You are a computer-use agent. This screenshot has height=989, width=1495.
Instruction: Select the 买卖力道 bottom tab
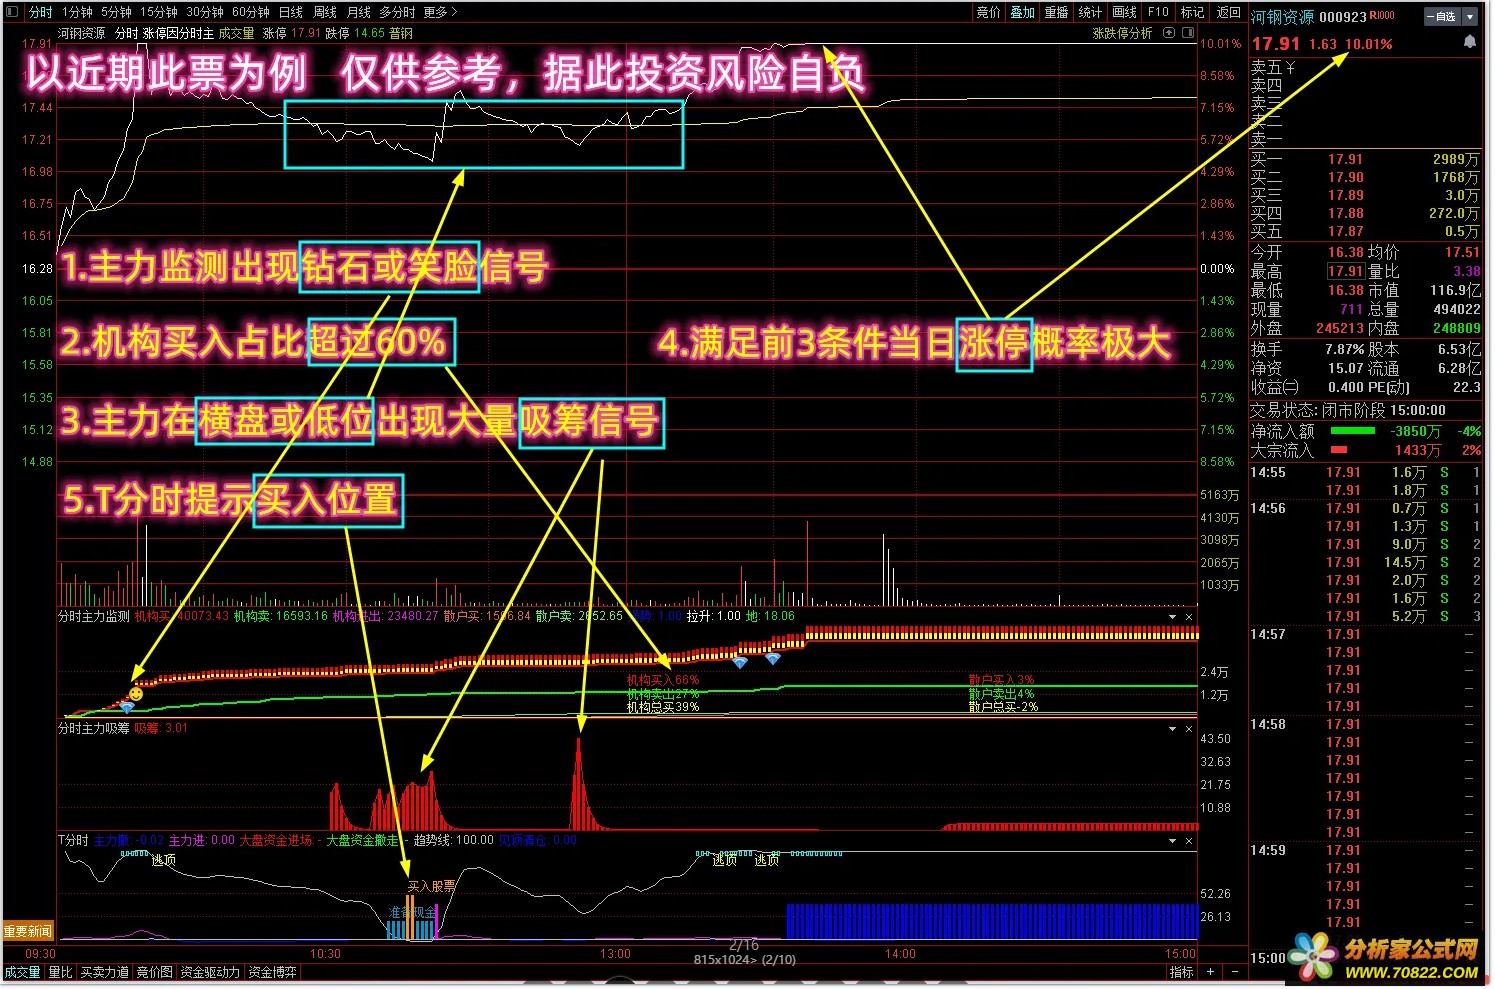click(x=104, y=972)
